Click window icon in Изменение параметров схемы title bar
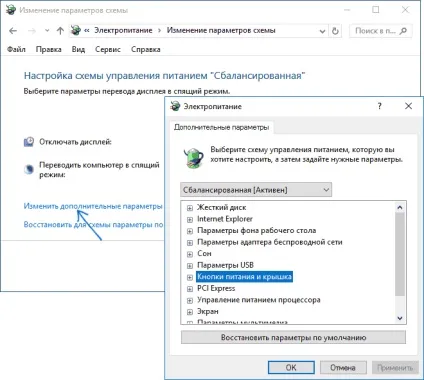Viewport: 424px width, 380px height. (x=11, y=10)
